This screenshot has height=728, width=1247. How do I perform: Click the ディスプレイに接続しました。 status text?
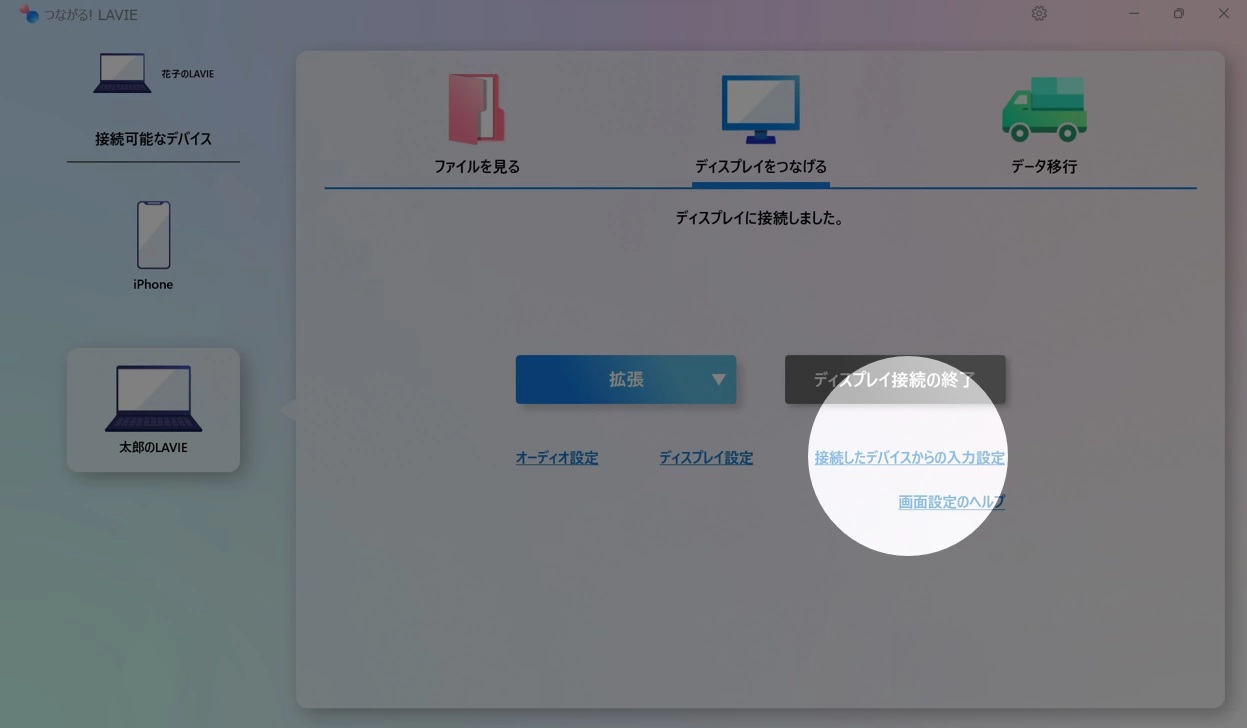coord(760,218)
